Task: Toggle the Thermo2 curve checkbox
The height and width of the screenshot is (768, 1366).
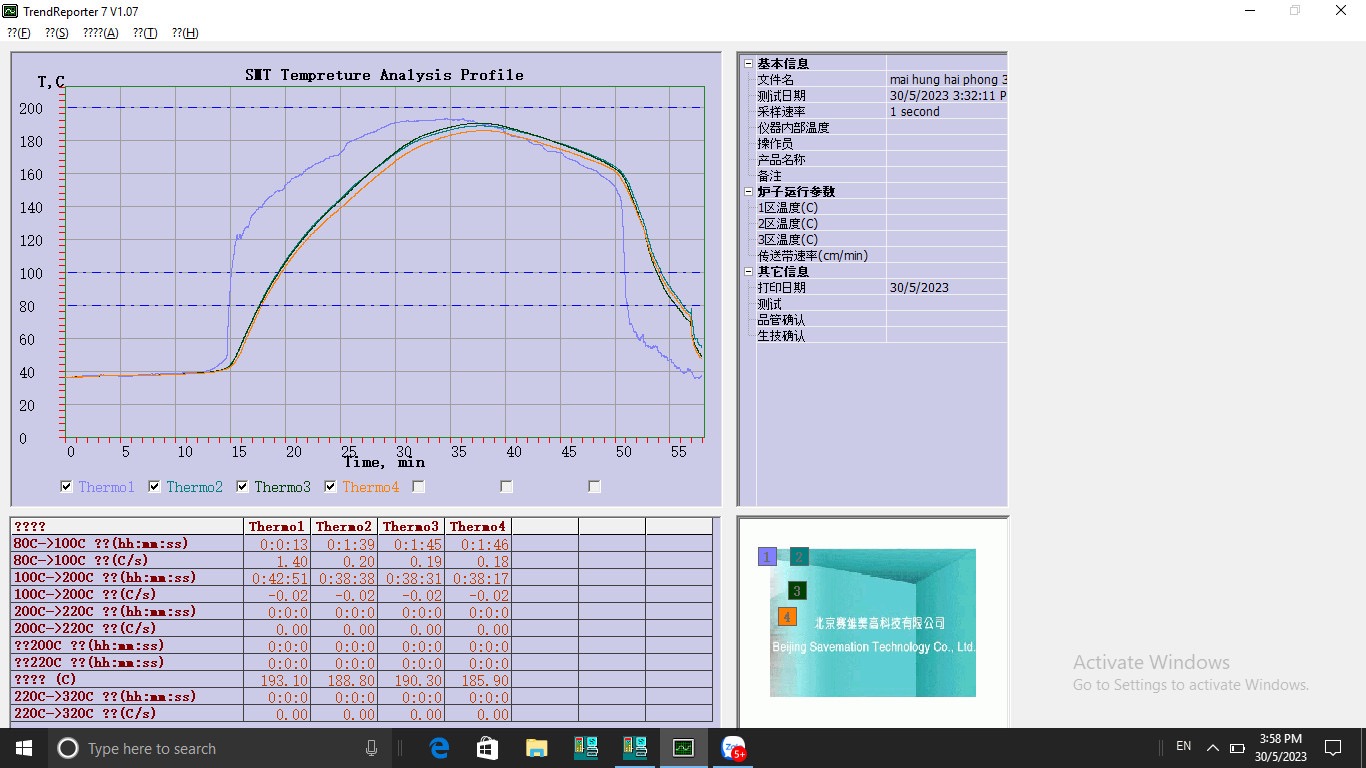Action: [x=155, y=487]
